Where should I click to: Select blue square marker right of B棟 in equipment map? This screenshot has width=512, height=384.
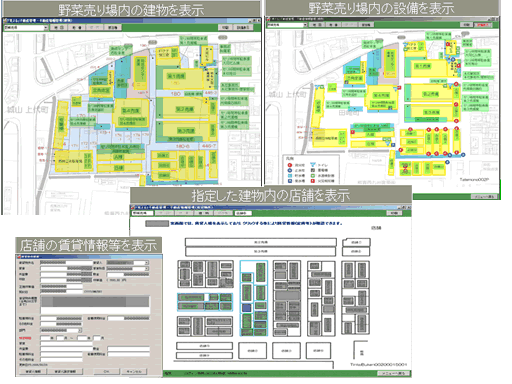point(393,145)
